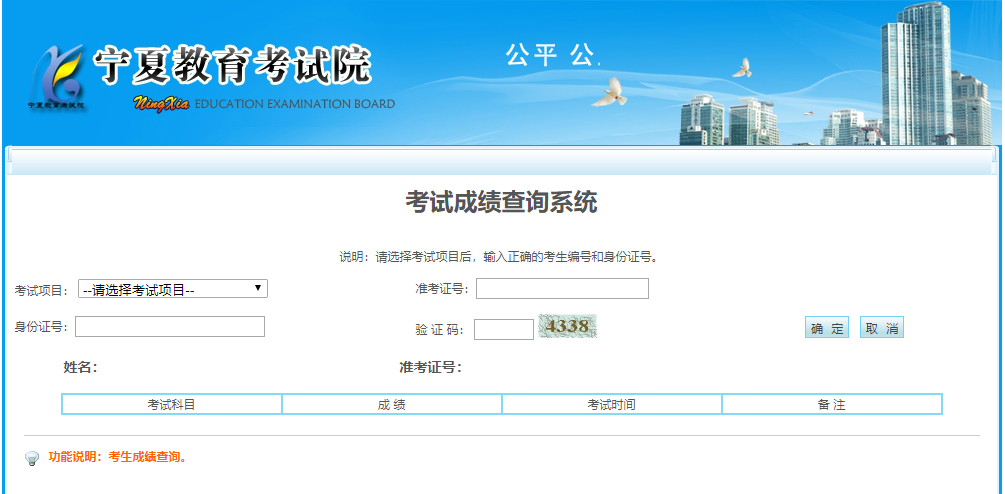Refresh the 4338 captcha image
Screen dimensions: 1005x494
(x=568, y=326)
